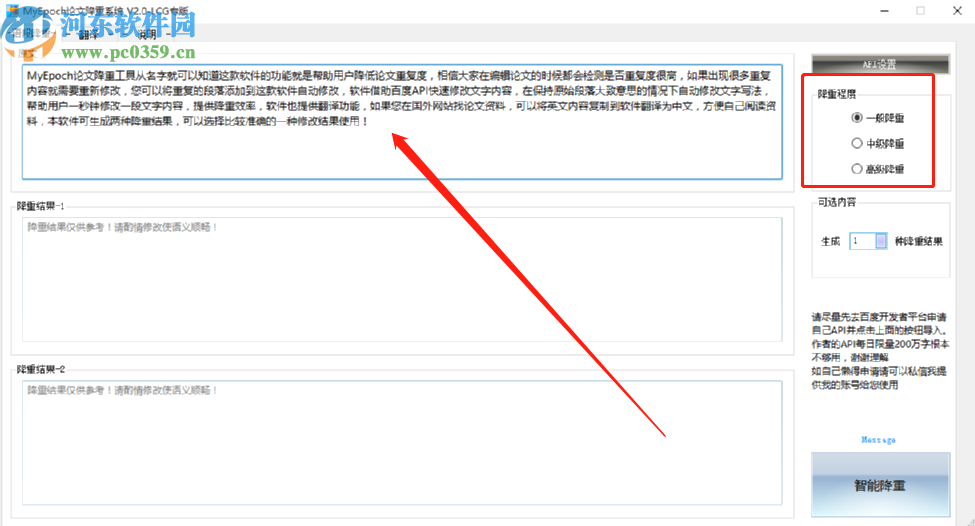975x526 pixels.
Task: Close the MyEpoch window
Action: 957,11
